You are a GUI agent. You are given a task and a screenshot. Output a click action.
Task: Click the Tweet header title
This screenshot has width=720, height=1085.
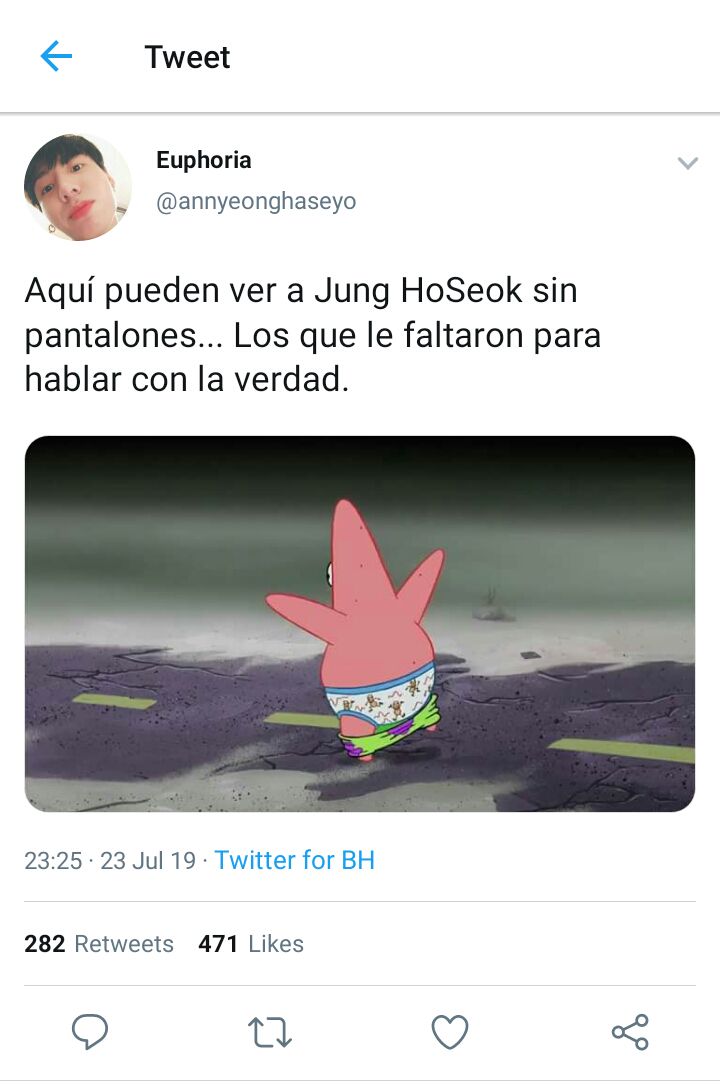click(187, 57)
